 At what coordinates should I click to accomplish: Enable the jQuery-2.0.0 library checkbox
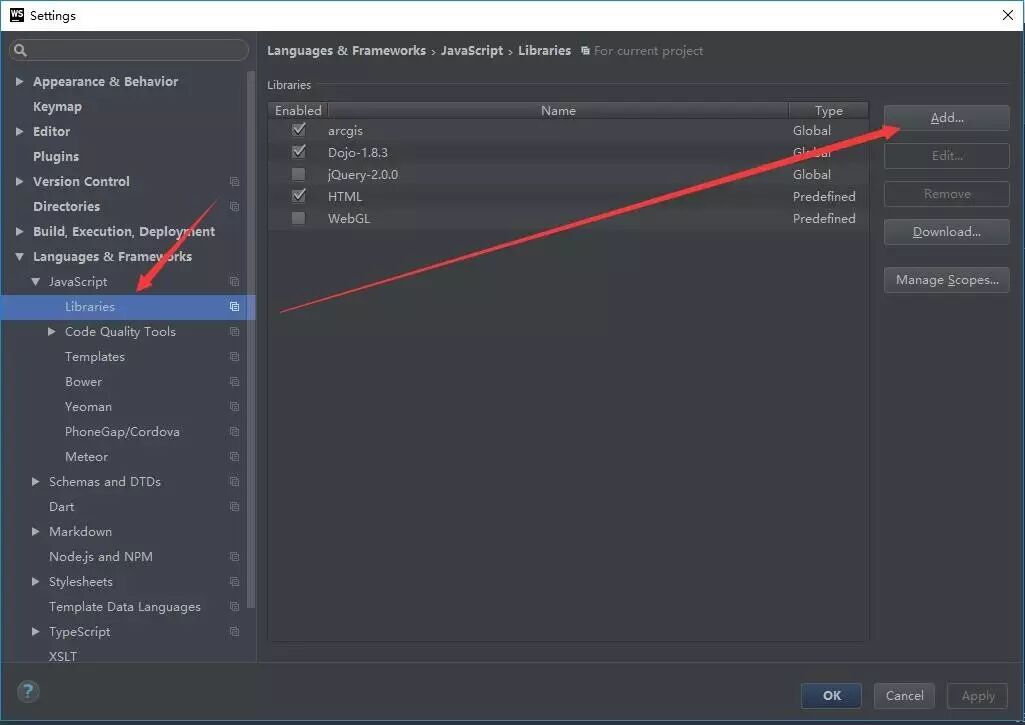click(x=298, y=174)
